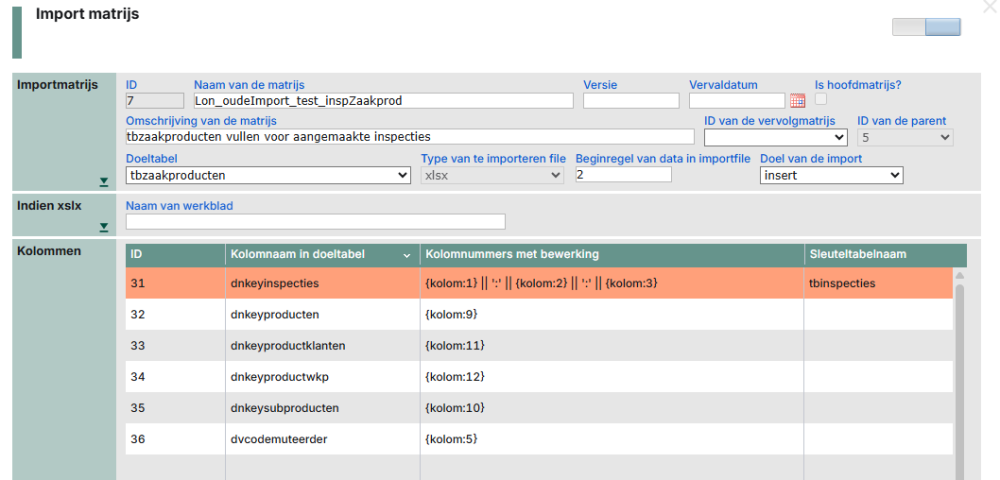This screenshot has width=1000, height=480.
Task: Click the grey button at top right
Action: tap(909, 27)
